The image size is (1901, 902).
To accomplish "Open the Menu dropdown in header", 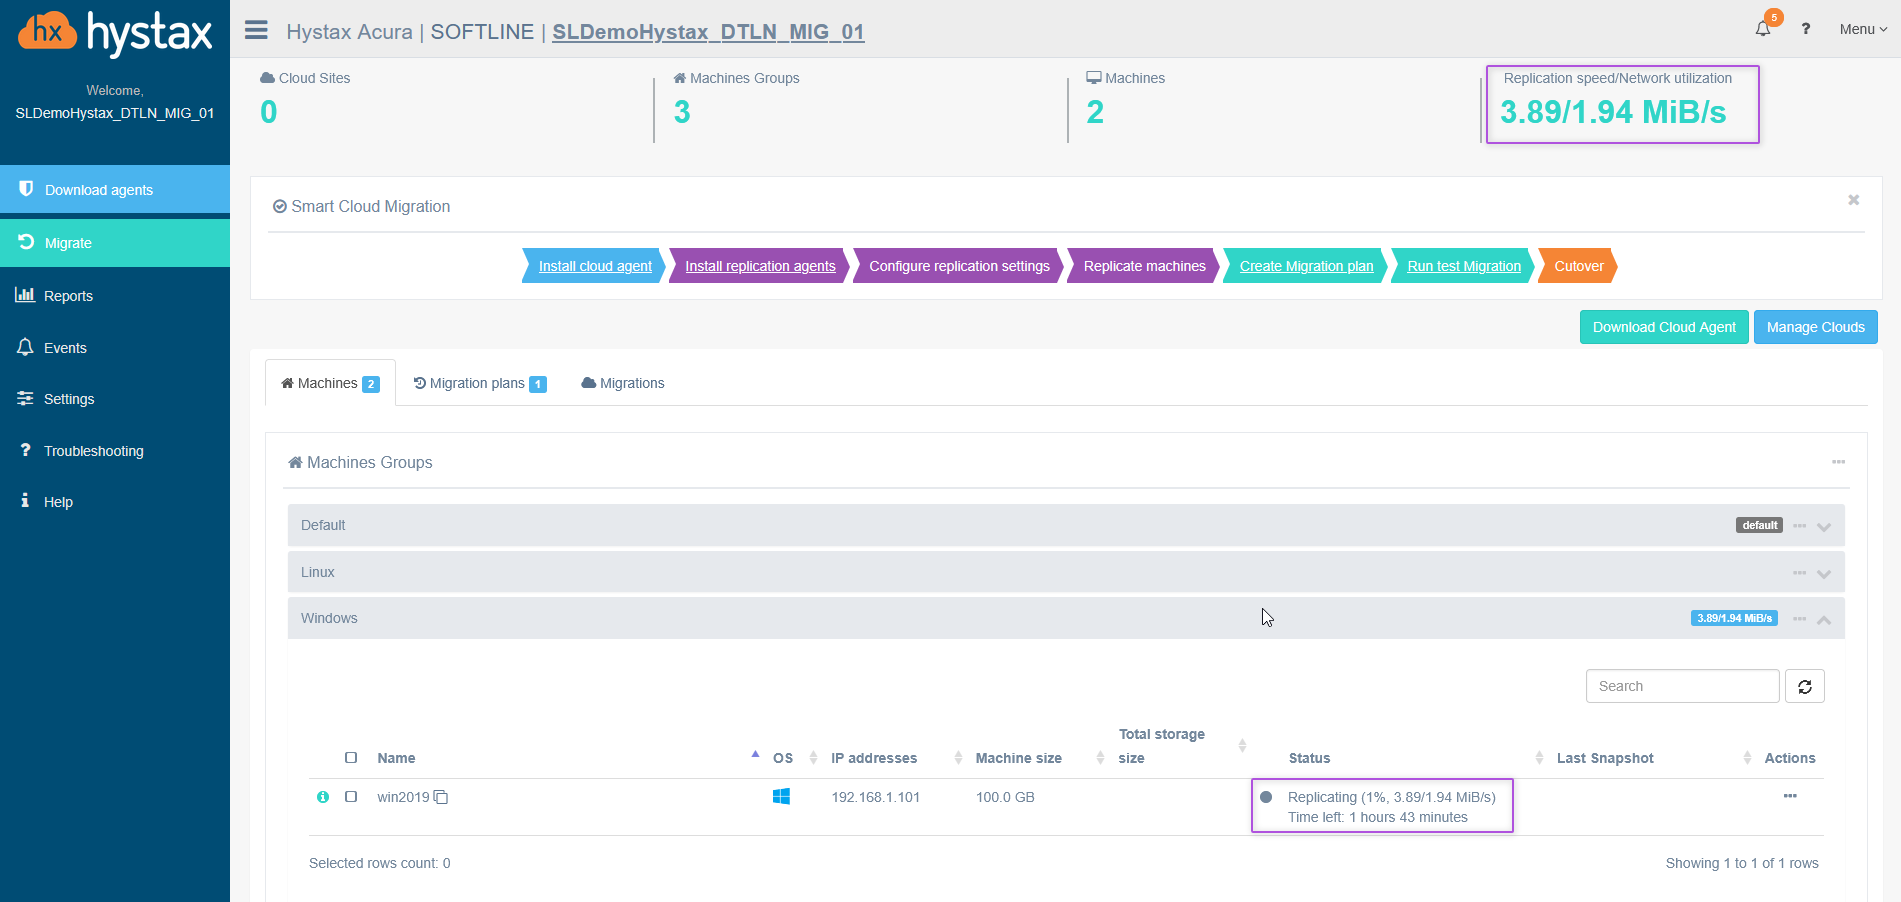I will coord(1862,29).
